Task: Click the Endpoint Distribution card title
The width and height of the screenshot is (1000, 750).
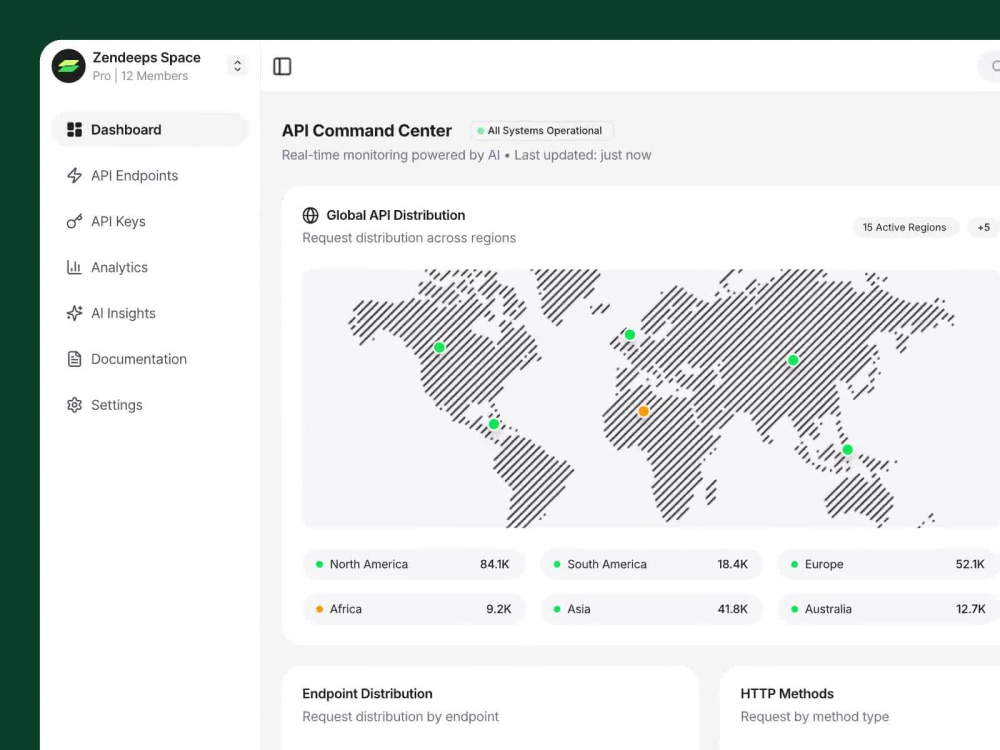Action: pyautogui.click(x=367, y=694)
